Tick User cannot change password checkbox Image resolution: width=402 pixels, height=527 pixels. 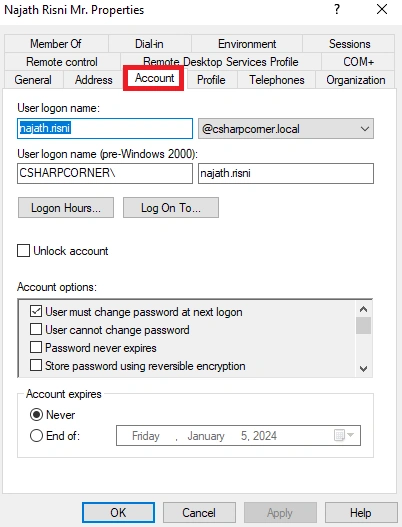(36, 329)
